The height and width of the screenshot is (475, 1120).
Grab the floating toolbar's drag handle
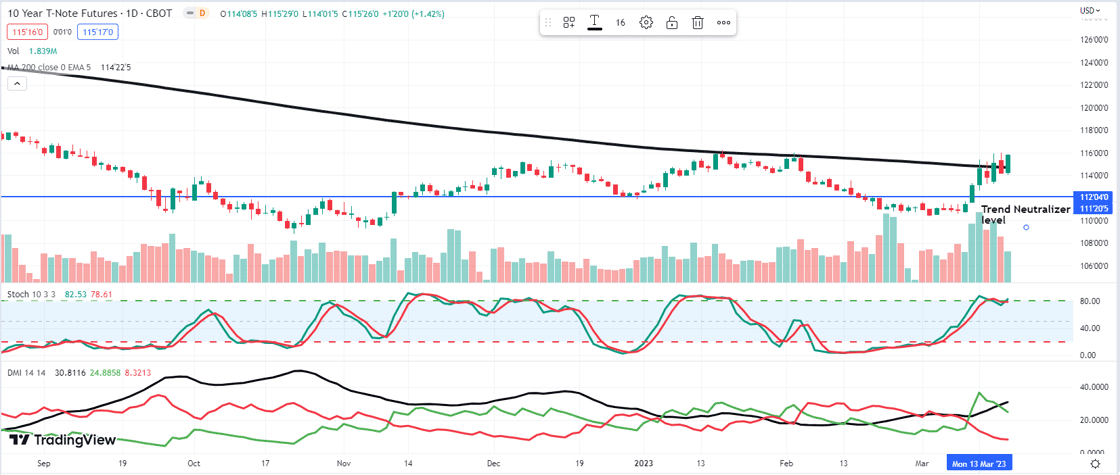click(549, 23)
